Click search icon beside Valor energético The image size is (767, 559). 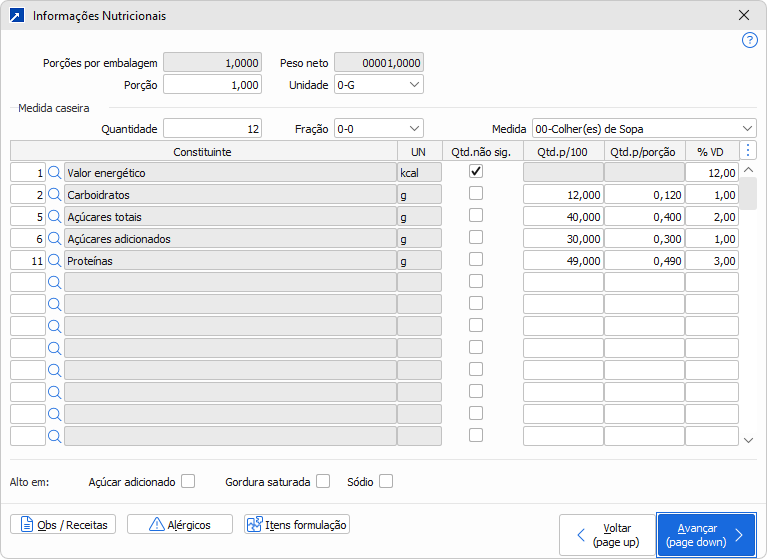(x=55, y=173)
